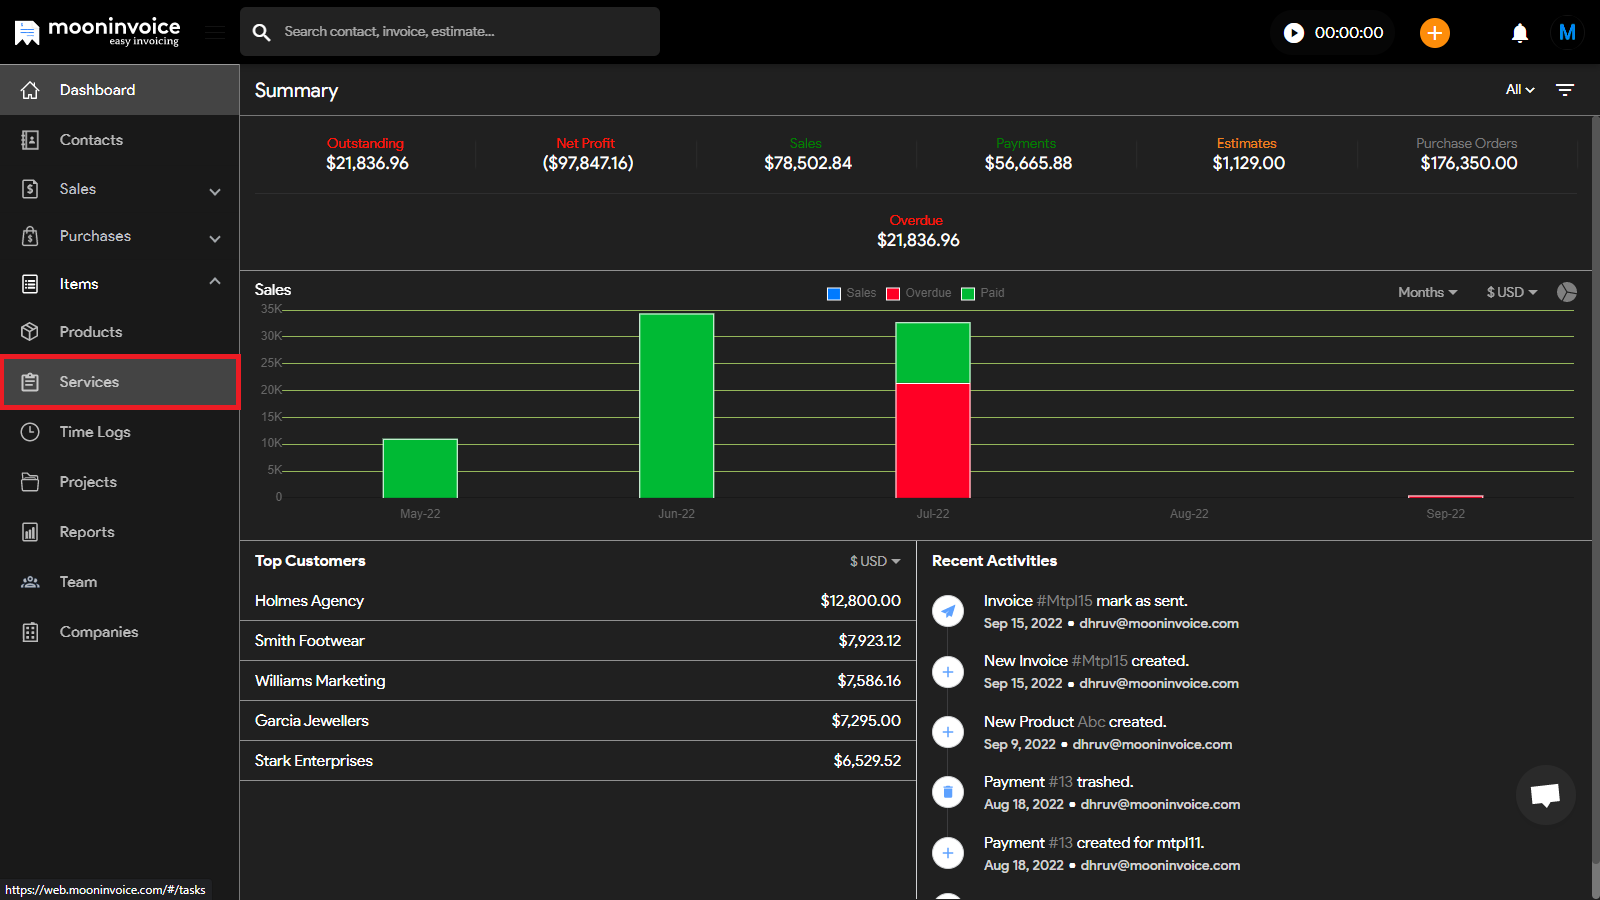Expand the Purchases menu chevron

pyautogui.click(x=215, y=238)
